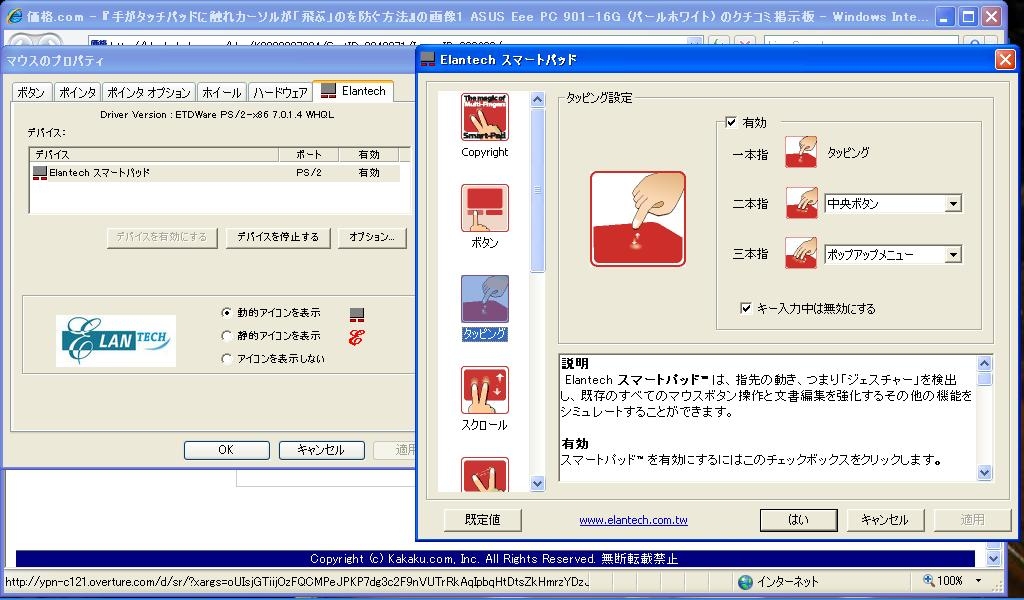
Task: Open the 100% zoom level dropdown arrow
Action: click(978, 580)
